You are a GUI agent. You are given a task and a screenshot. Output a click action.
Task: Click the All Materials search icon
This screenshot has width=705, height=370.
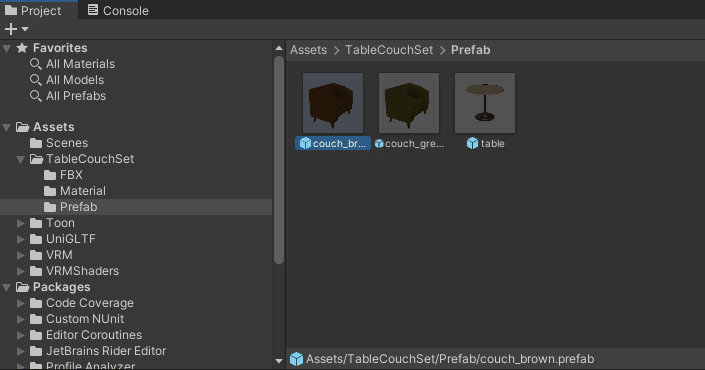(36, 64)
